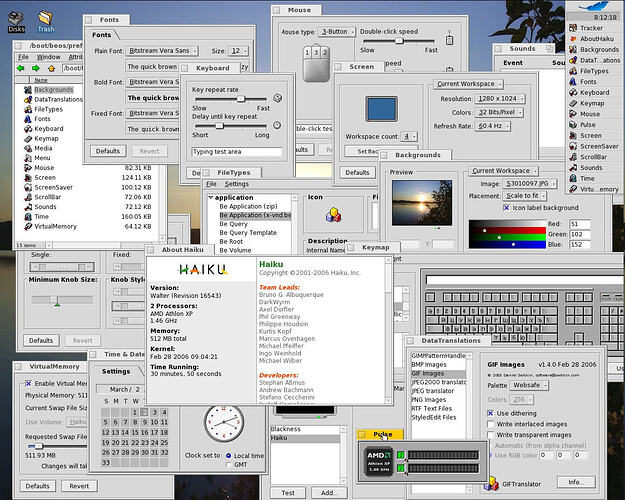Enable Write transparent images checkbox
The height and width of the screenshot is (500, 625).
coord(491,435)
